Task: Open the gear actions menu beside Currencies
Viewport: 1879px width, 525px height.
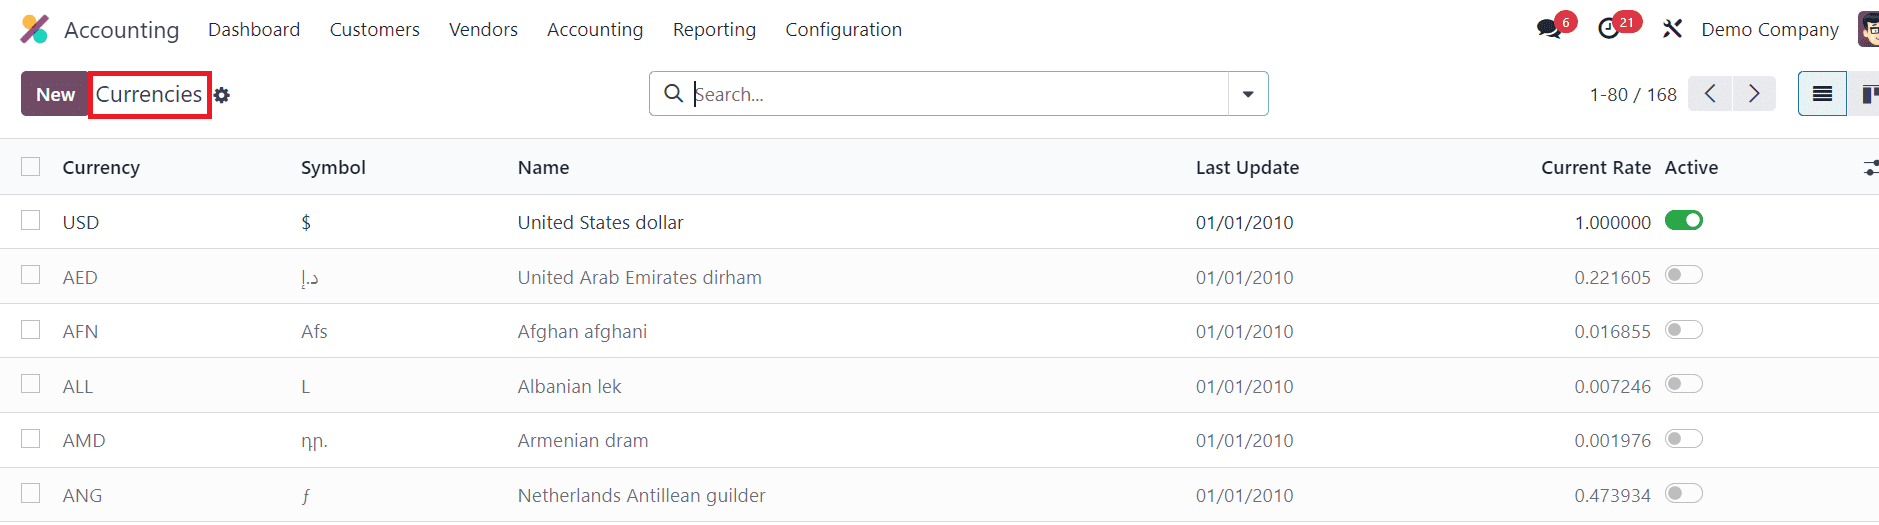Action: (x=222, y=95)
